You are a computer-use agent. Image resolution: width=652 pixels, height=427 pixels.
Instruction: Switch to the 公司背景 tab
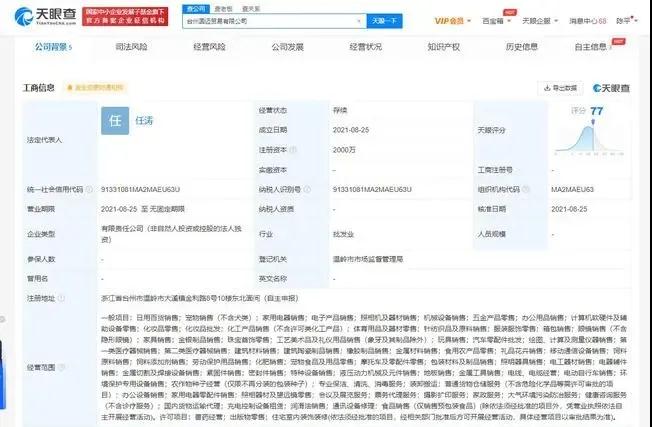click(53, 47)
